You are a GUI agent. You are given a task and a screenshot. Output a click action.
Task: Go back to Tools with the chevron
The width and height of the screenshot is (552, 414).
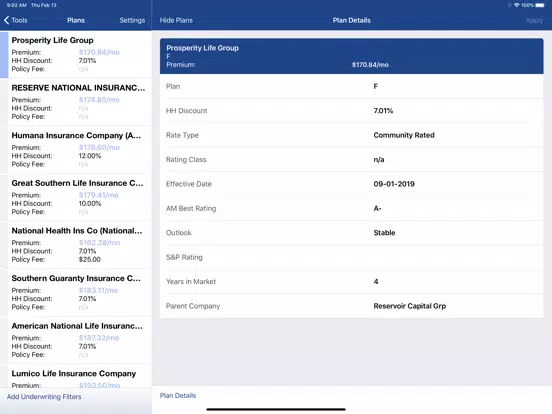15,20
